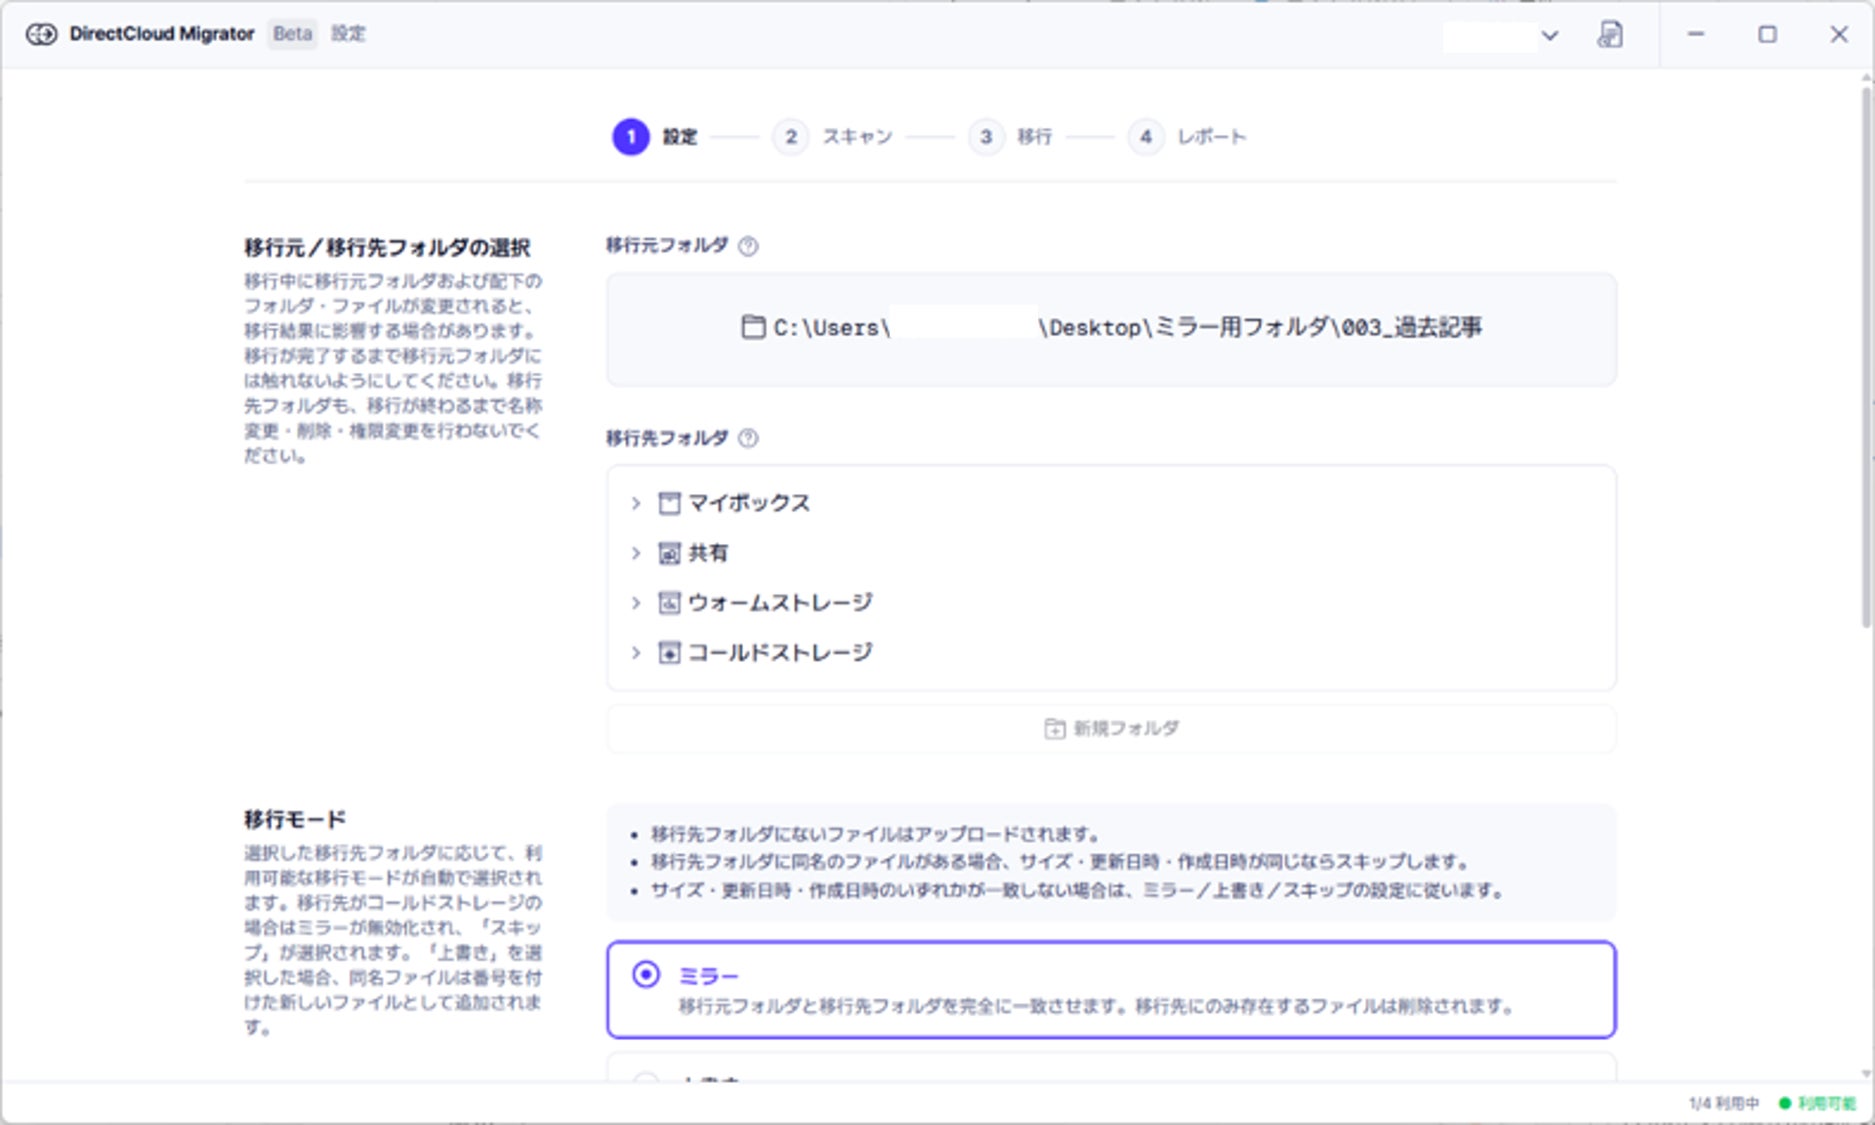The height and width of the screenshot is (1125, 1875).
Task: Expand the コールドストレージ tree node
Action: [x=635, y=653]
